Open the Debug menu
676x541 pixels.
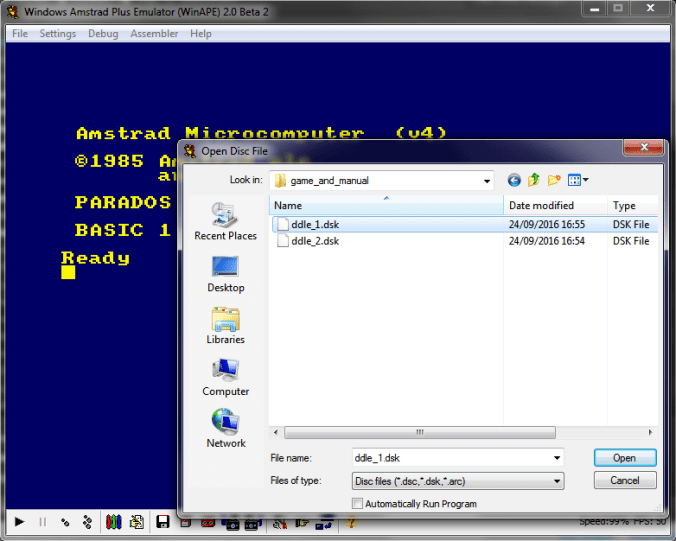tap(103, 34)
